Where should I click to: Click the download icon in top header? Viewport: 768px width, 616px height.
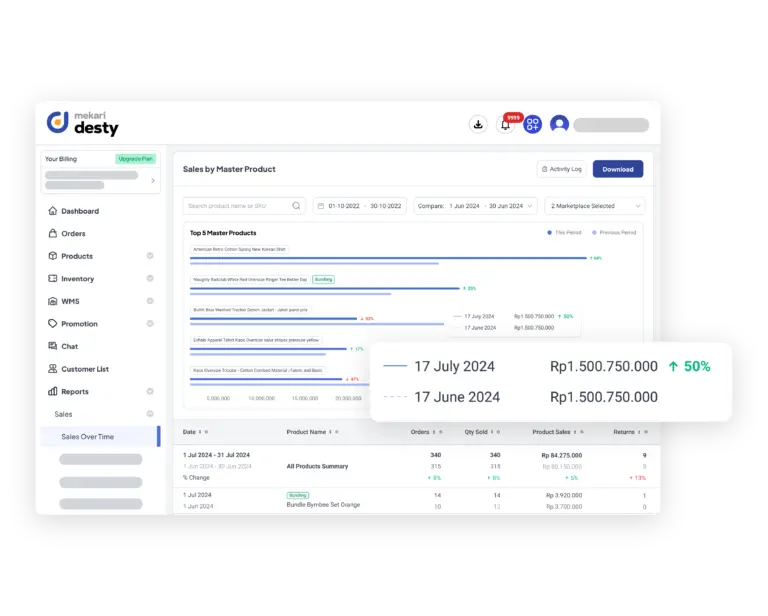point(478,124)
